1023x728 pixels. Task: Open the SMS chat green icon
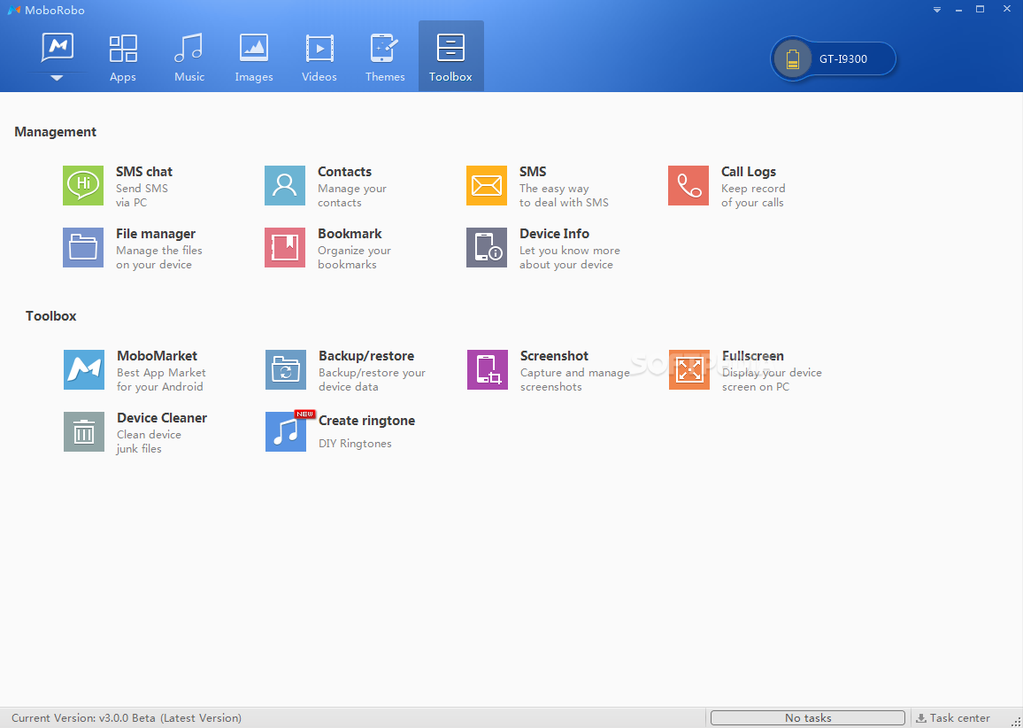point(83,186)
